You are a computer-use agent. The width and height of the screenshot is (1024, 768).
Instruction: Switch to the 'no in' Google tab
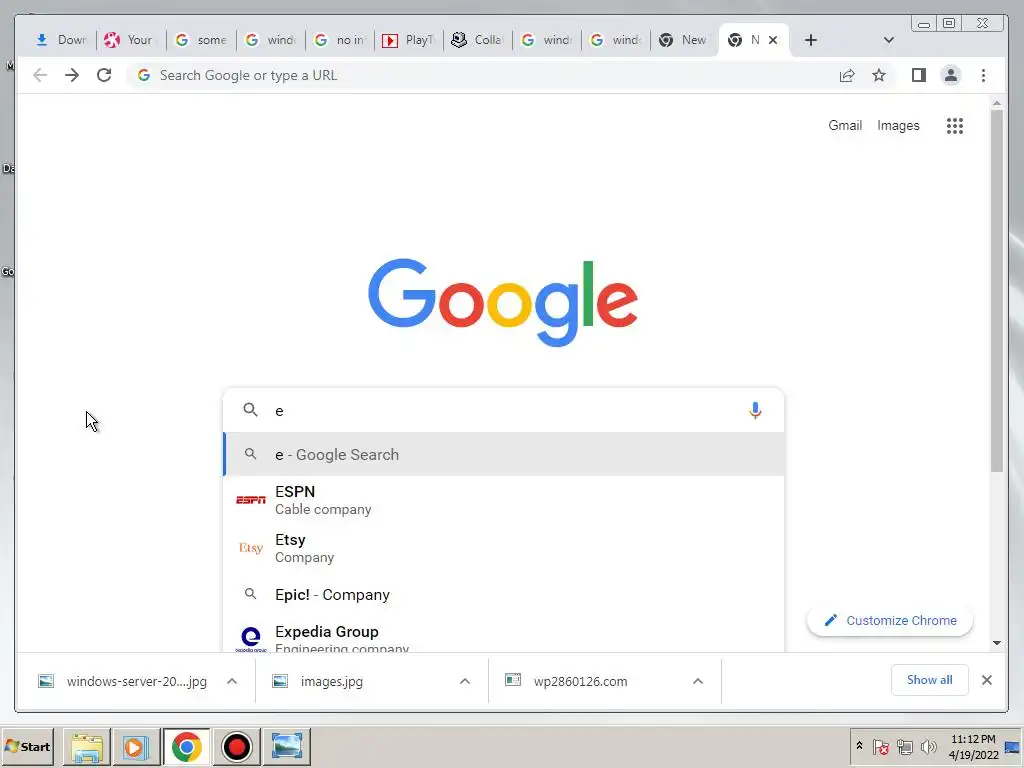click(x=339, y=40)
